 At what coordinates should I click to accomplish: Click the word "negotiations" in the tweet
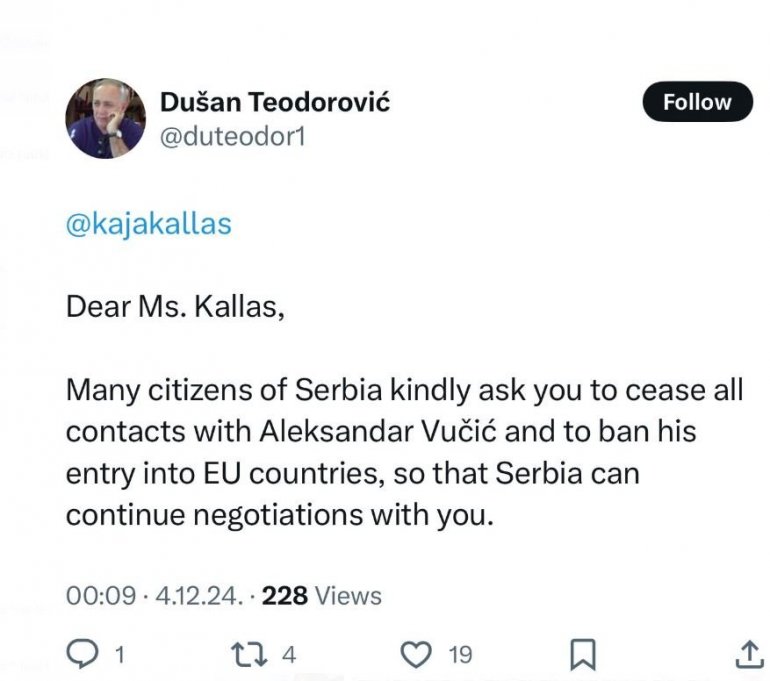click(x=266, y=514)
